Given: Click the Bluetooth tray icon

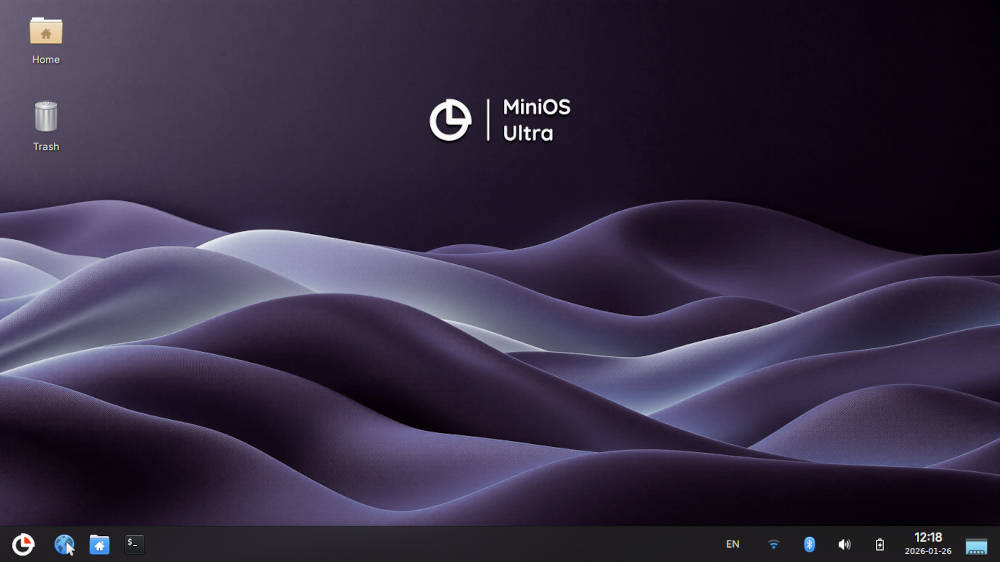Looking at the screenshot, I should coord(810,544).
